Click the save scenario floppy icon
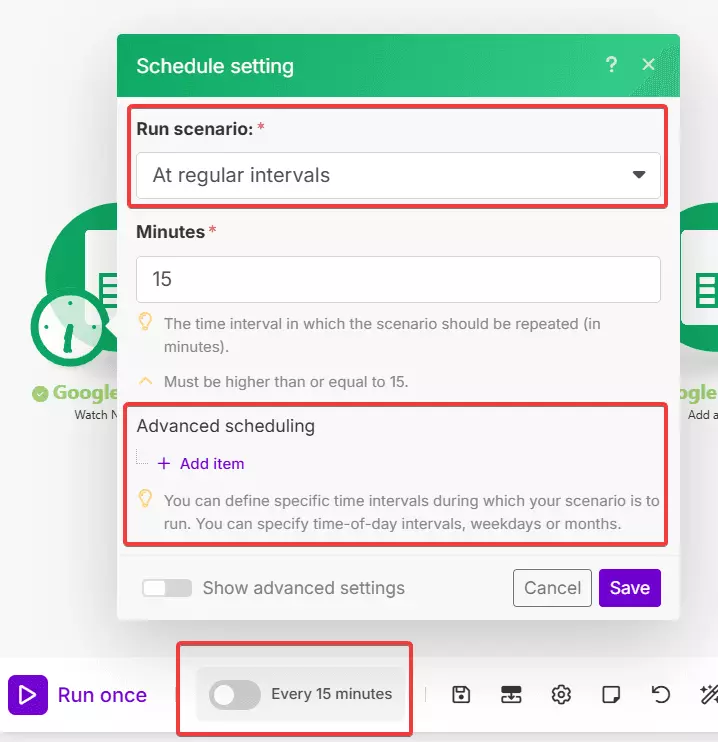 click(x=461, y=695)
